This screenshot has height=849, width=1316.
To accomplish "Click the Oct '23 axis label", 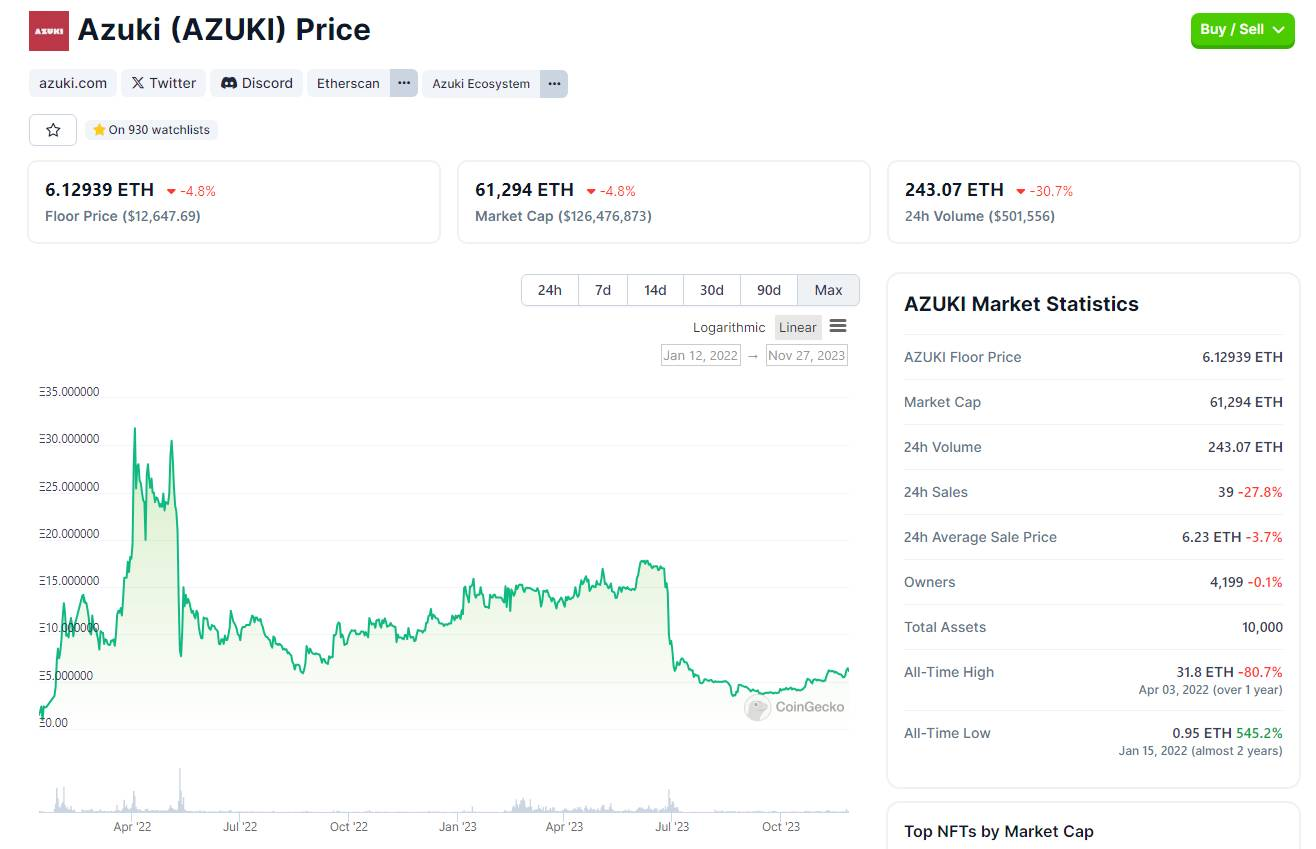I will 781,826.
